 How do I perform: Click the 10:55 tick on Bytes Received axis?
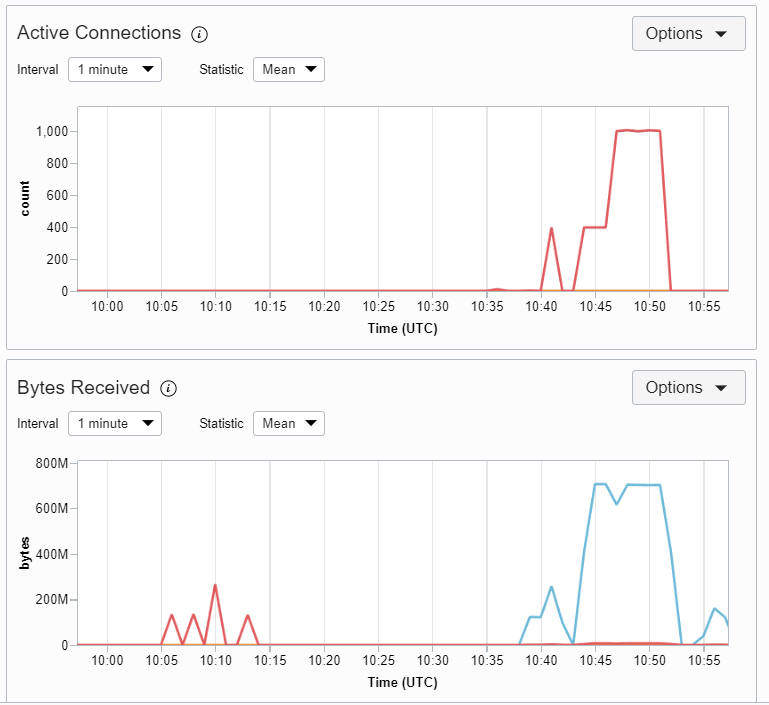click(x=704, y=660)
